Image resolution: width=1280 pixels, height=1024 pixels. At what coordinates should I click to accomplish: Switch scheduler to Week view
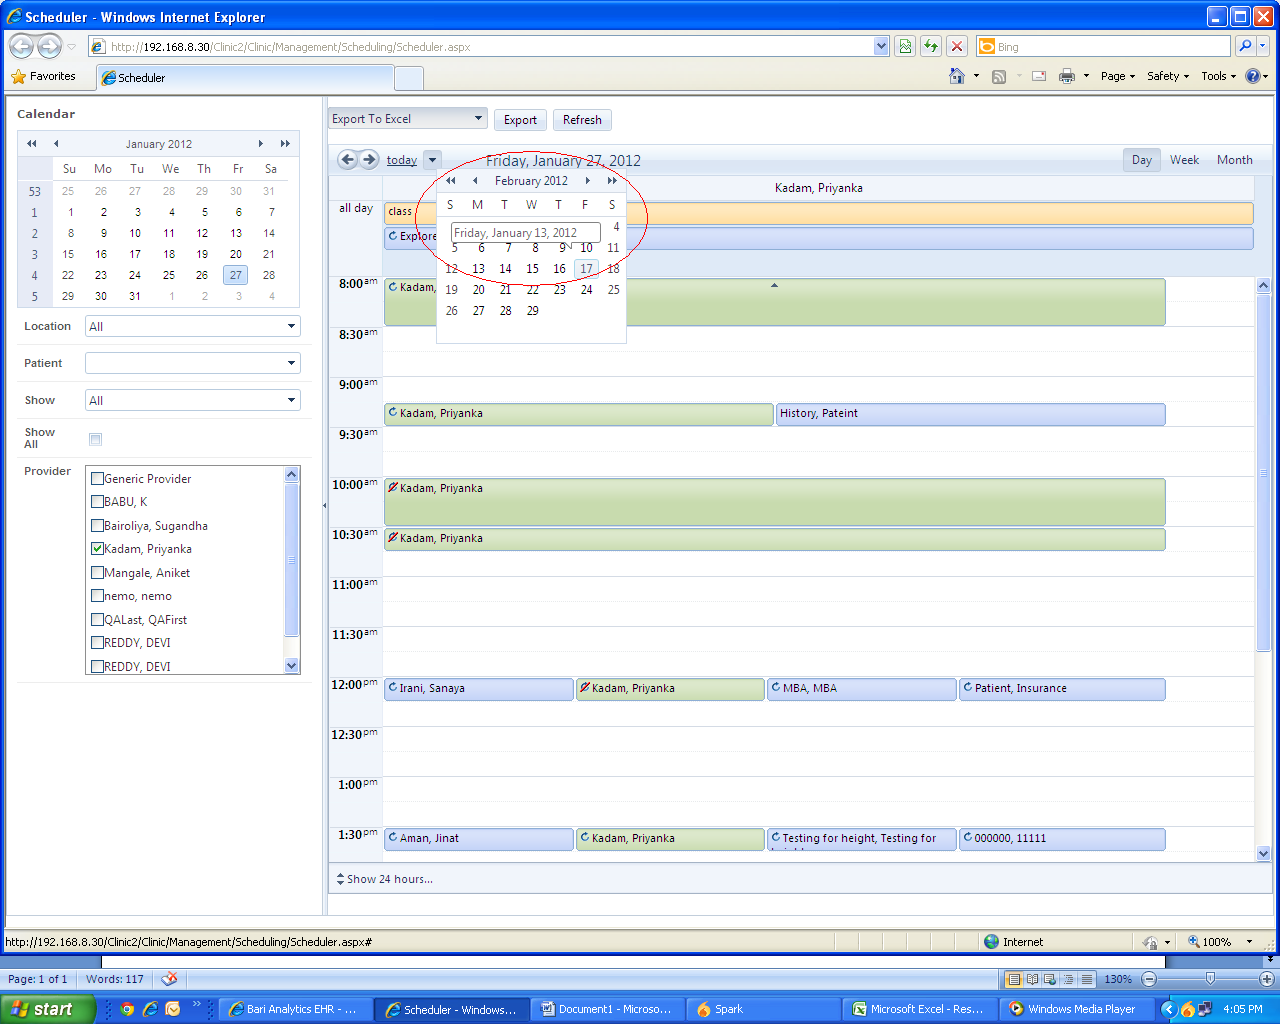click(1184, 160)
